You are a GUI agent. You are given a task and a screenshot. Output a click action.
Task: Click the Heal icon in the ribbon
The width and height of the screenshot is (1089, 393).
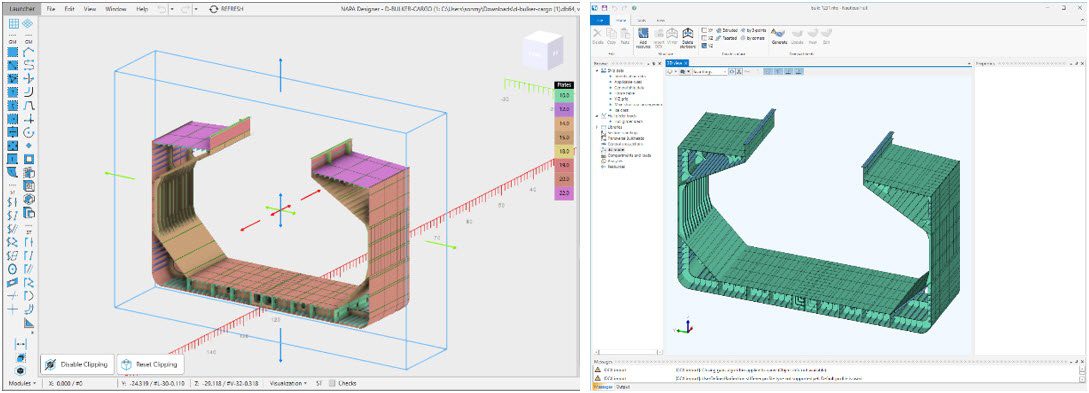[x=812, y=36]
